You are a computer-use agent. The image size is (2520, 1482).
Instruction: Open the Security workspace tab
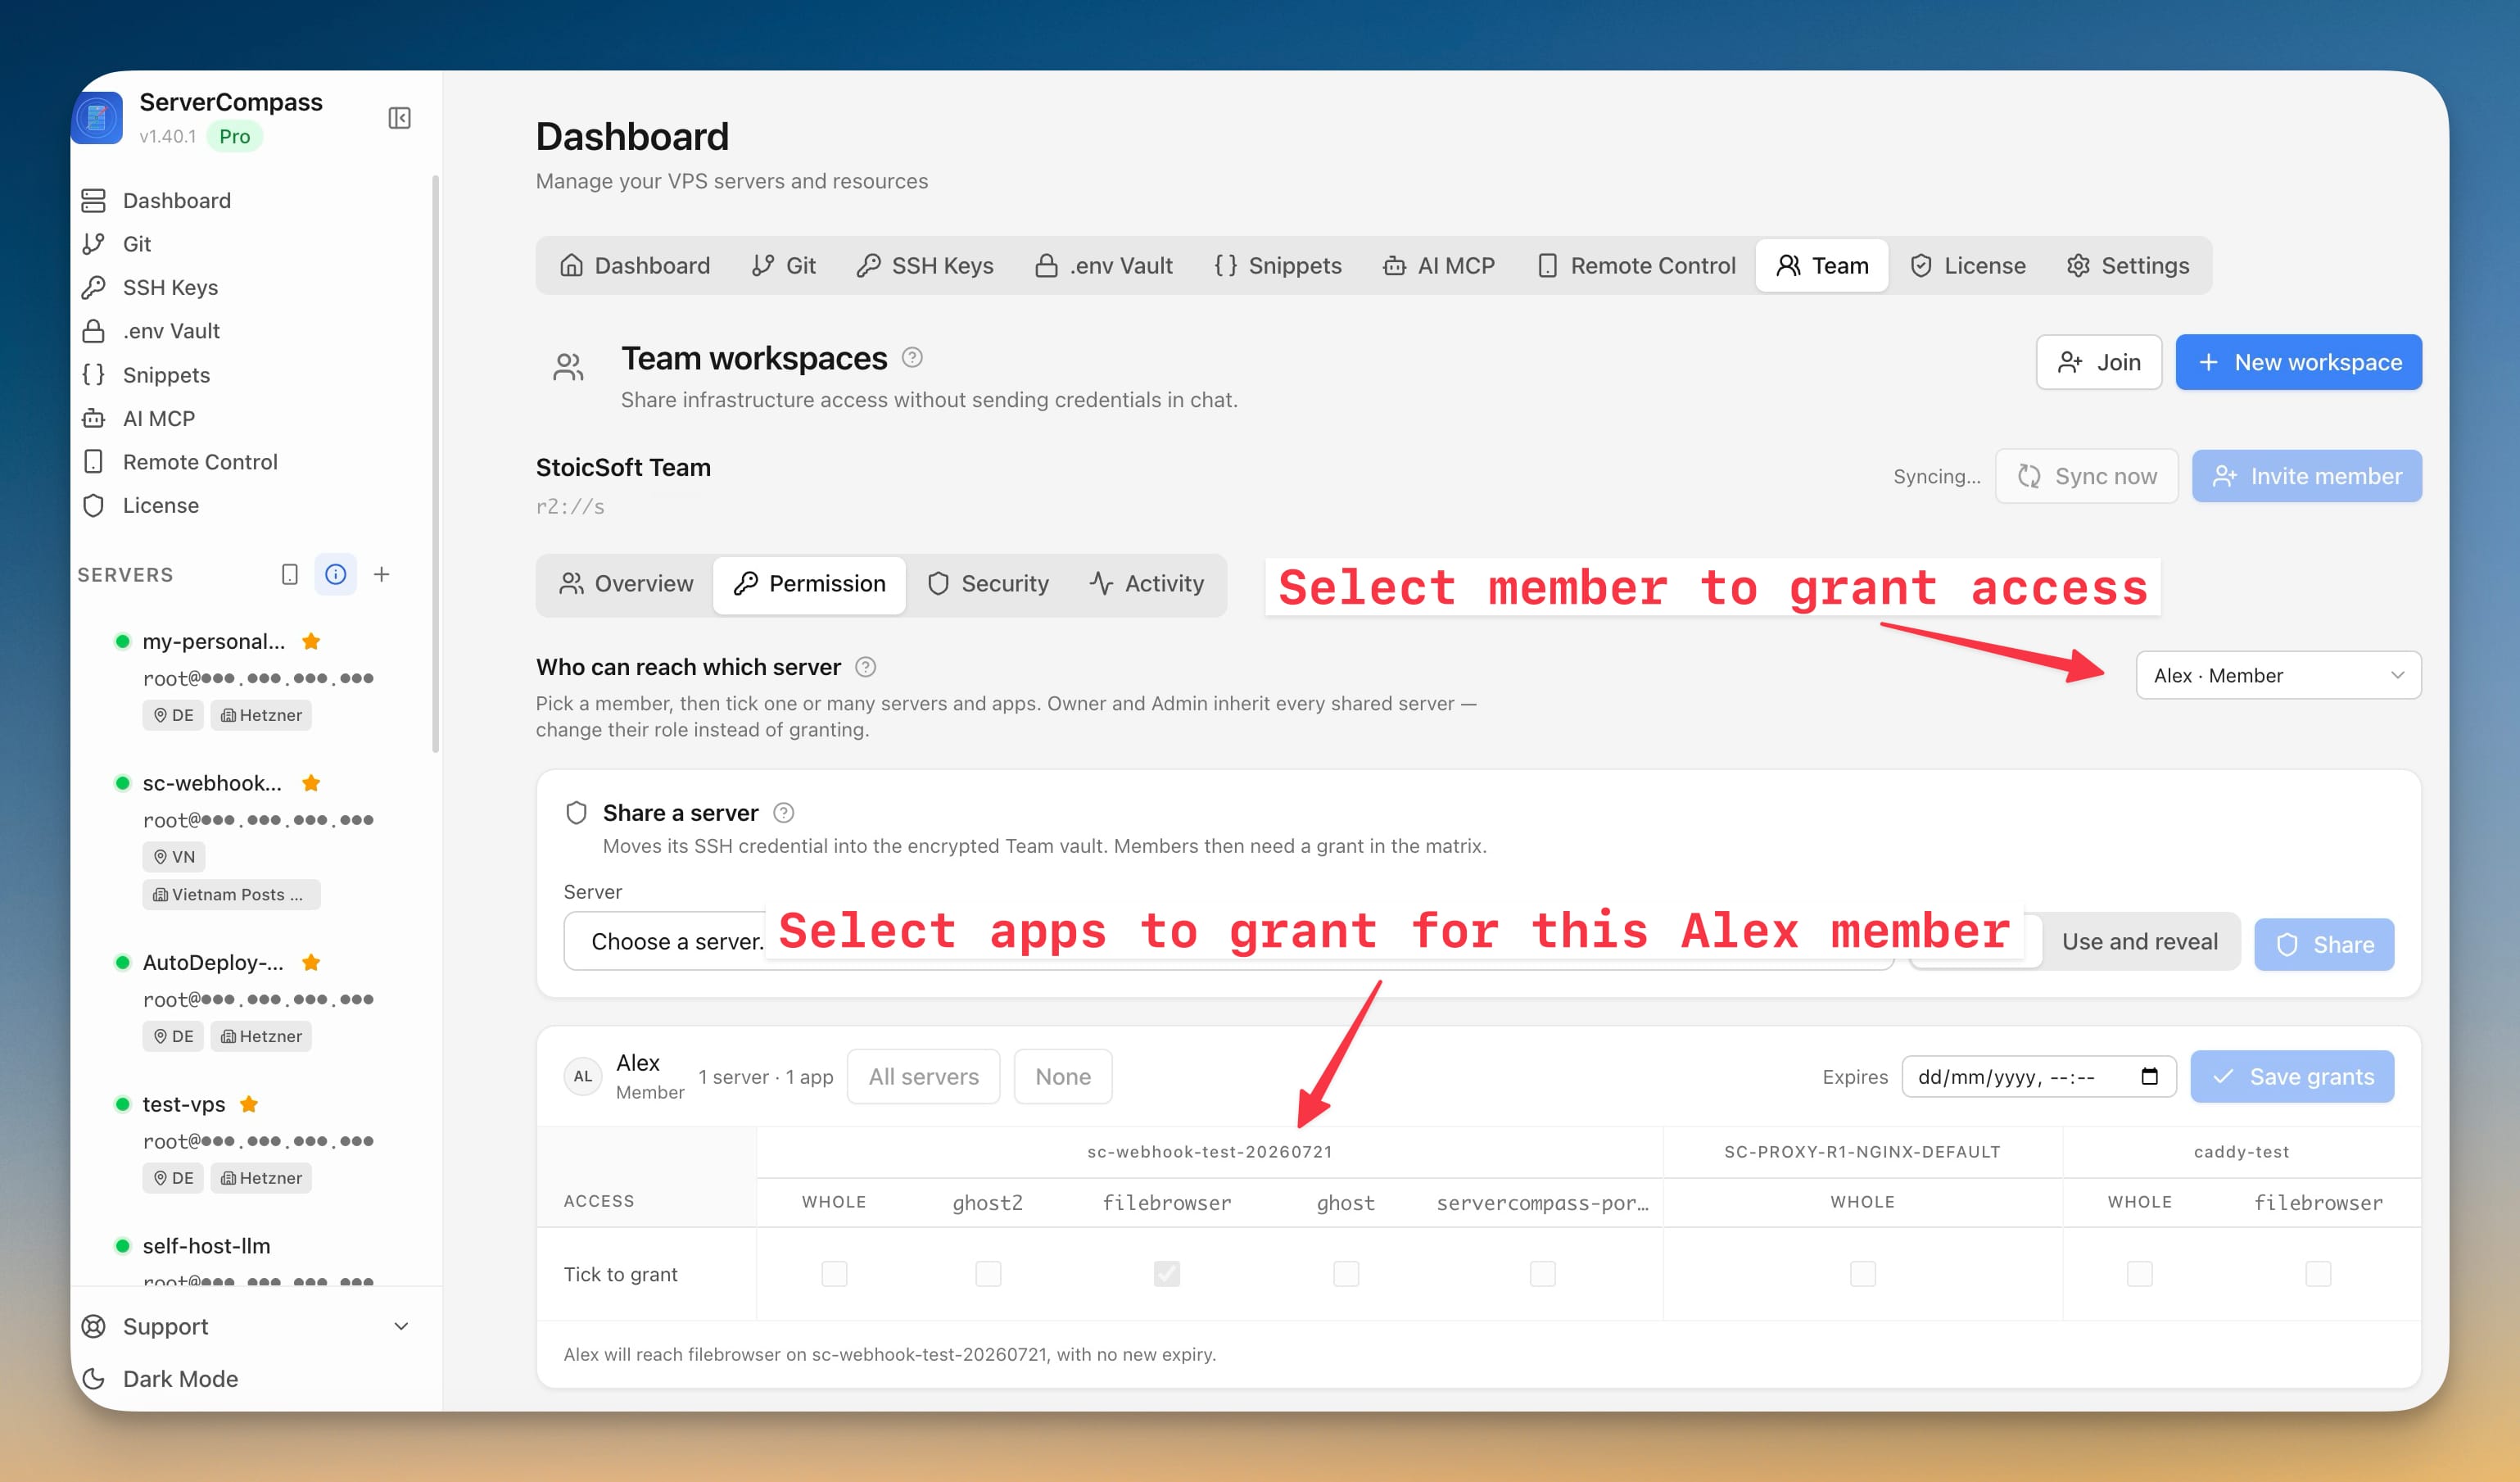pyautogui.click(x=988, y=584)
